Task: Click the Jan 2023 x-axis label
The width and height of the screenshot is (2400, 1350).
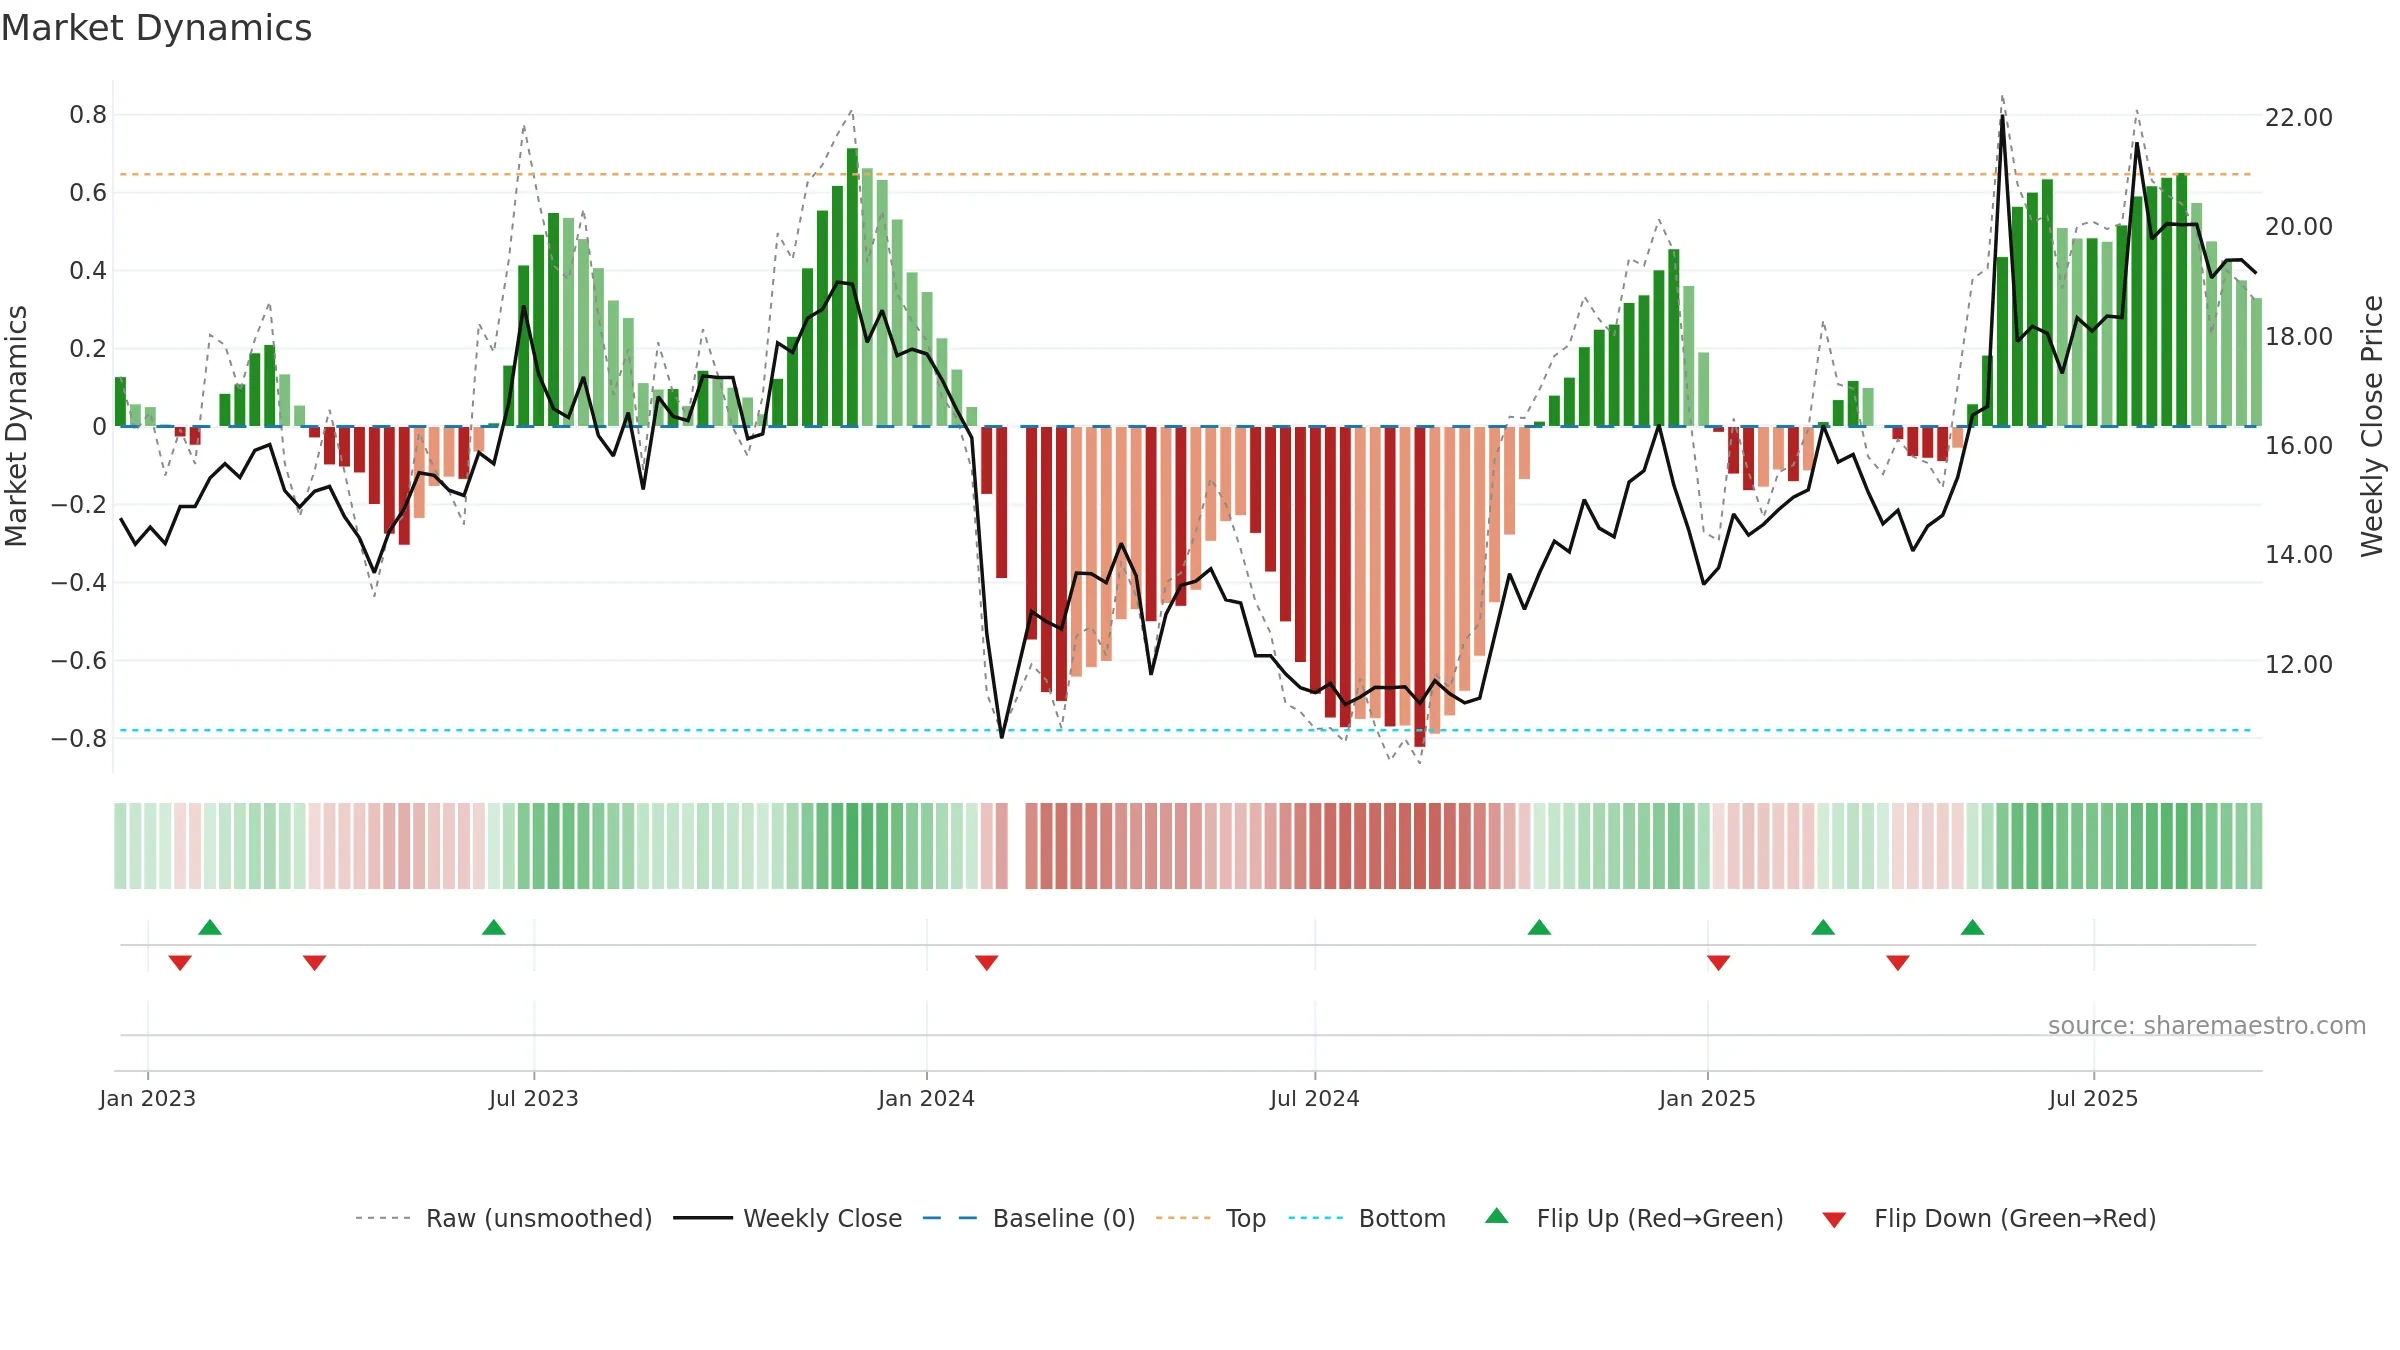Action: tap(148, 1098)
